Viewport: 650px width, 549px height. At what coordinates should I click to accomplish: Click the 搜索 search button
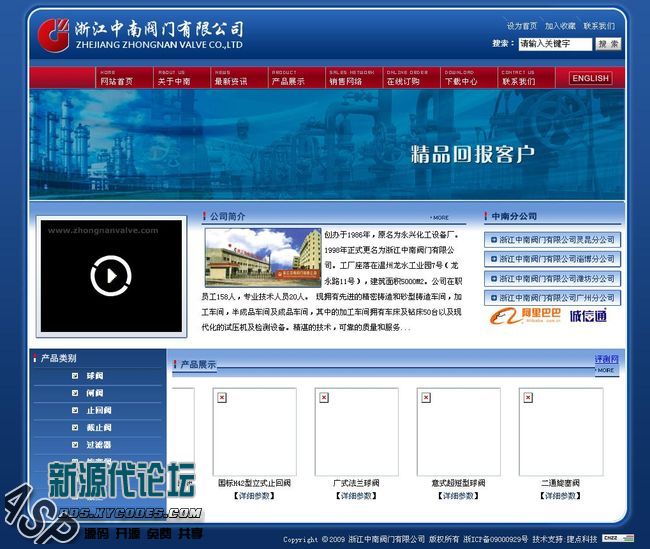608,44
